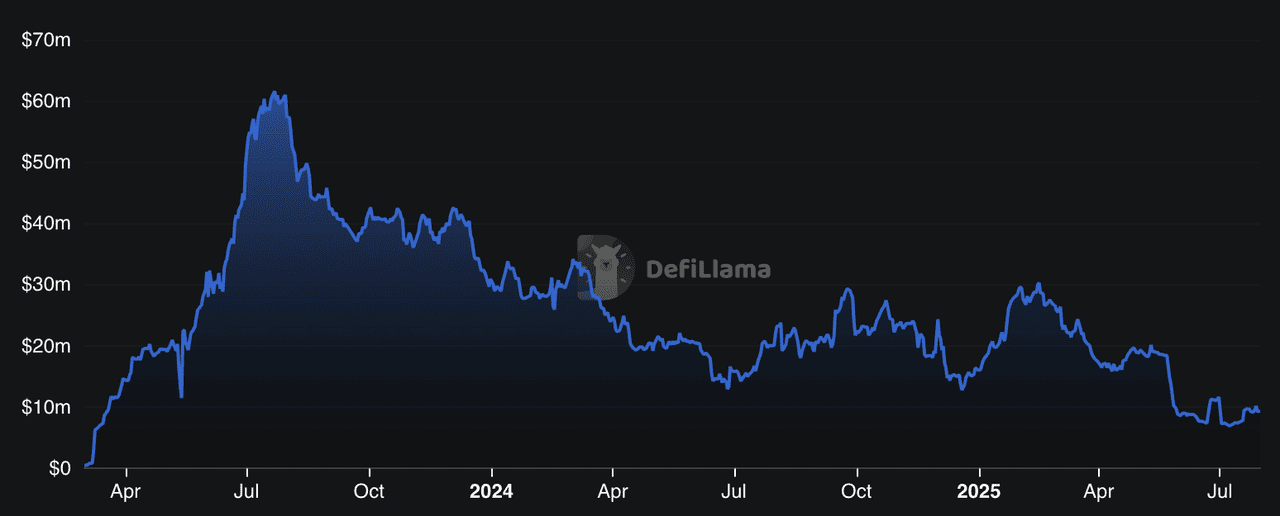Click the $40m y-axis label

tap(44, 223)
